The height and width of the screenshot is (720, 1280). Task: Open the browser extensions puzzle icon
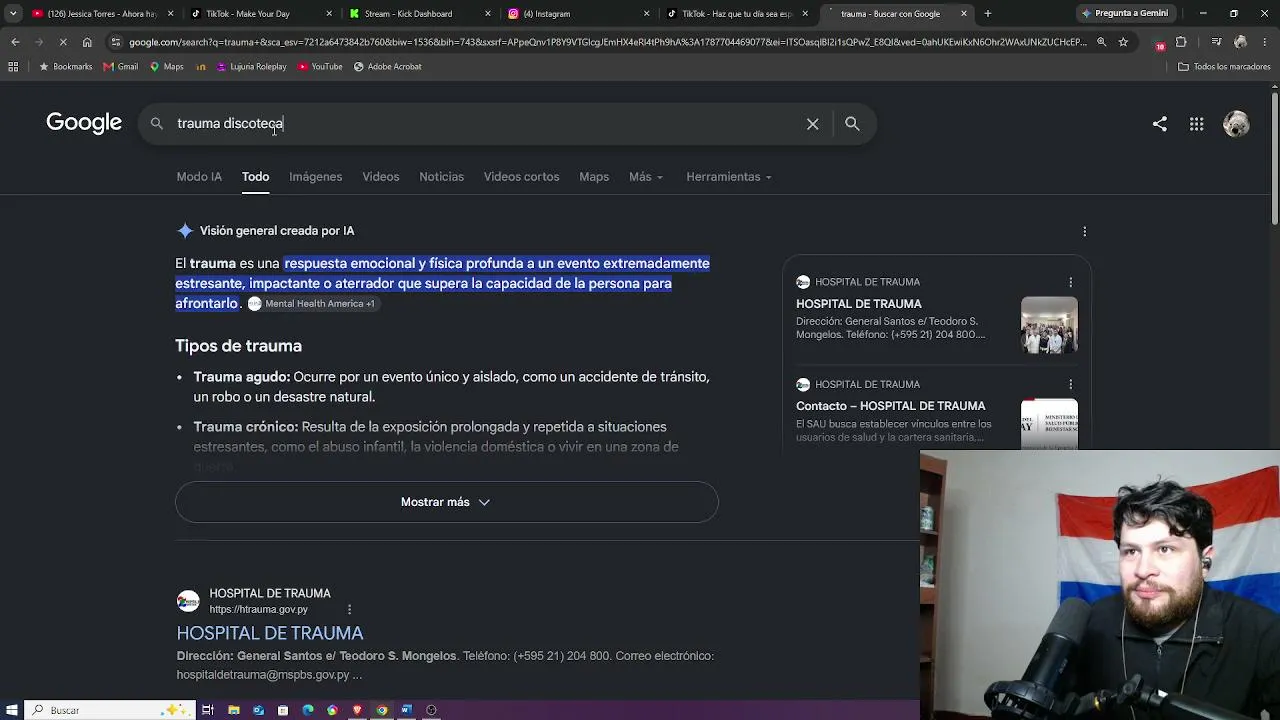click(1181, 42)
